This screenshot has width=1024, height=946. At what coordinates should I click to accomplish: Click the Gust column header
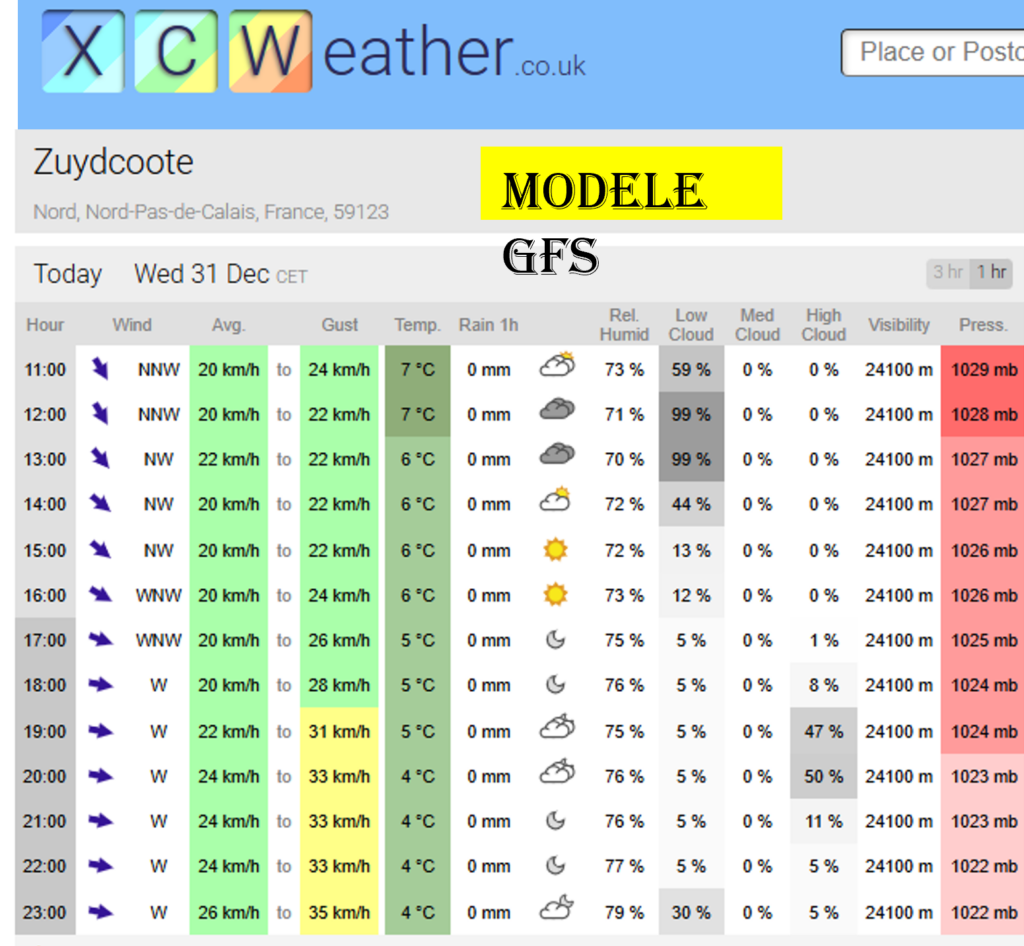point(339,325)
